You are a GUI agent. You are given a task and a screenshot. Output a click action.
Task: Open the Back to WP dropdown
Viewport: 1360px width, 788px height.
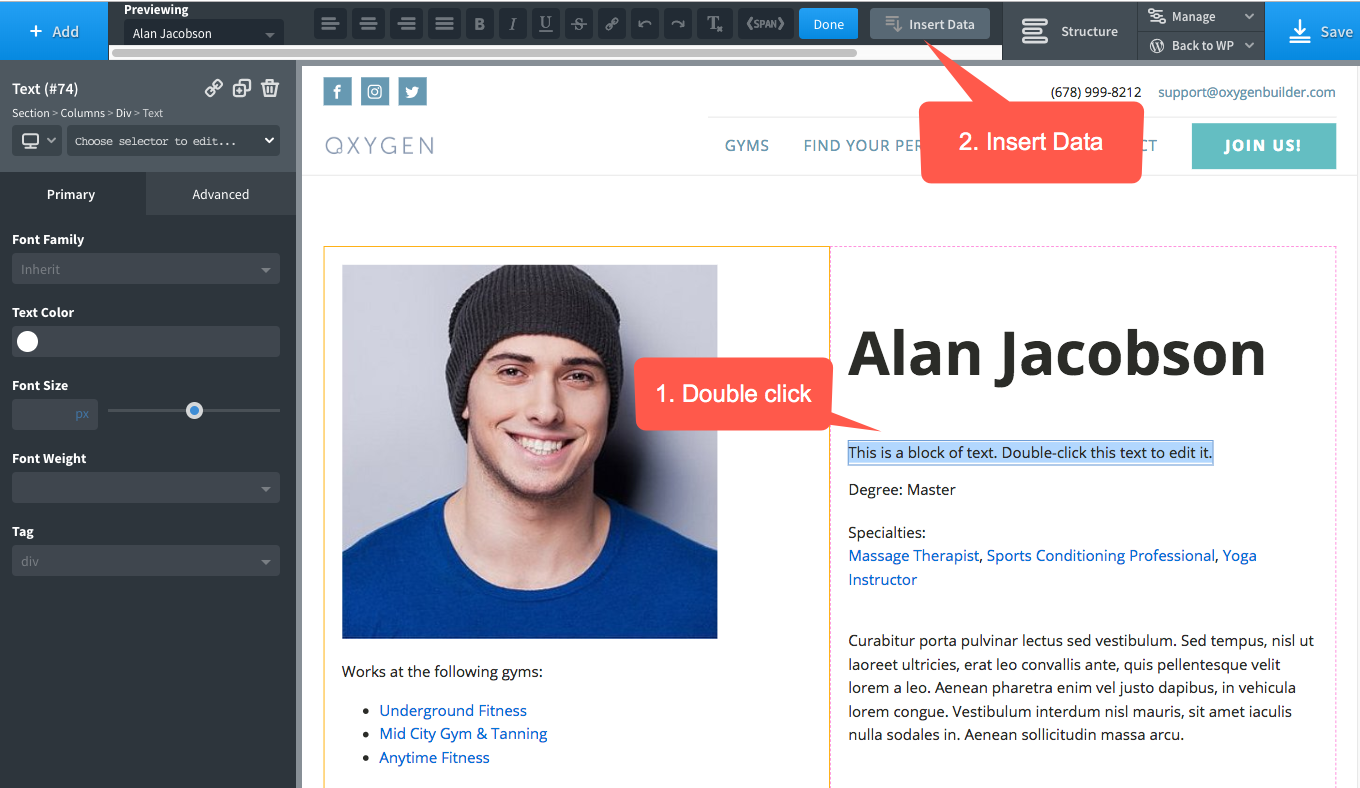coord(1201,45)
